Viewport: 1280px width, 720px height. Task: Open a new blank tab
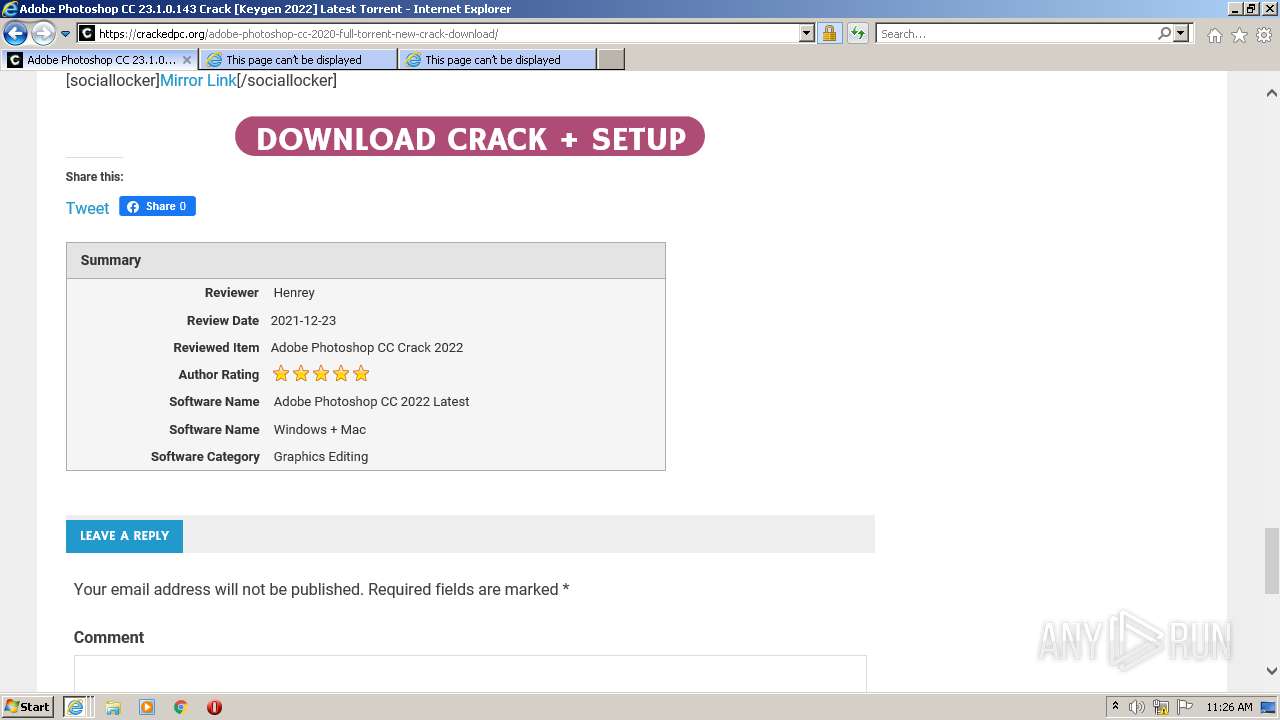(x=611, y=60)
